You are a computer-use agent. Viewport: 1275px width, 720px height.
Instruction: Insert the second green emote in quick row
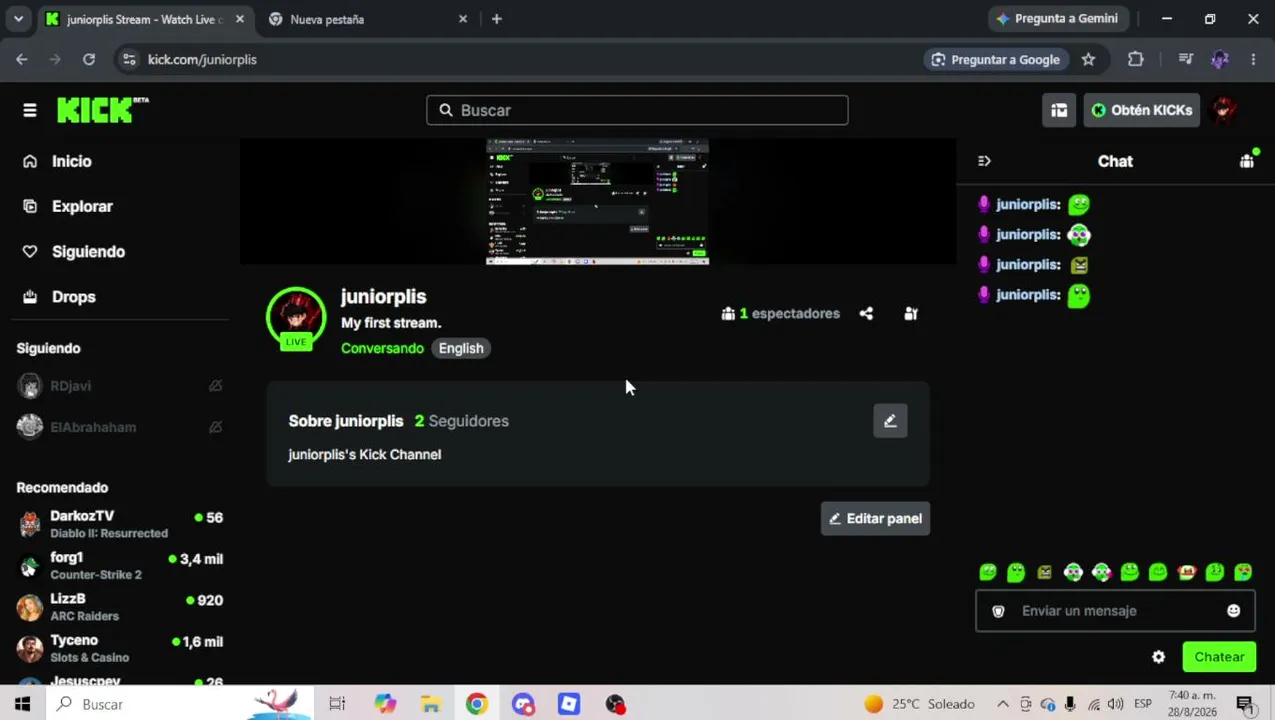1016,572
